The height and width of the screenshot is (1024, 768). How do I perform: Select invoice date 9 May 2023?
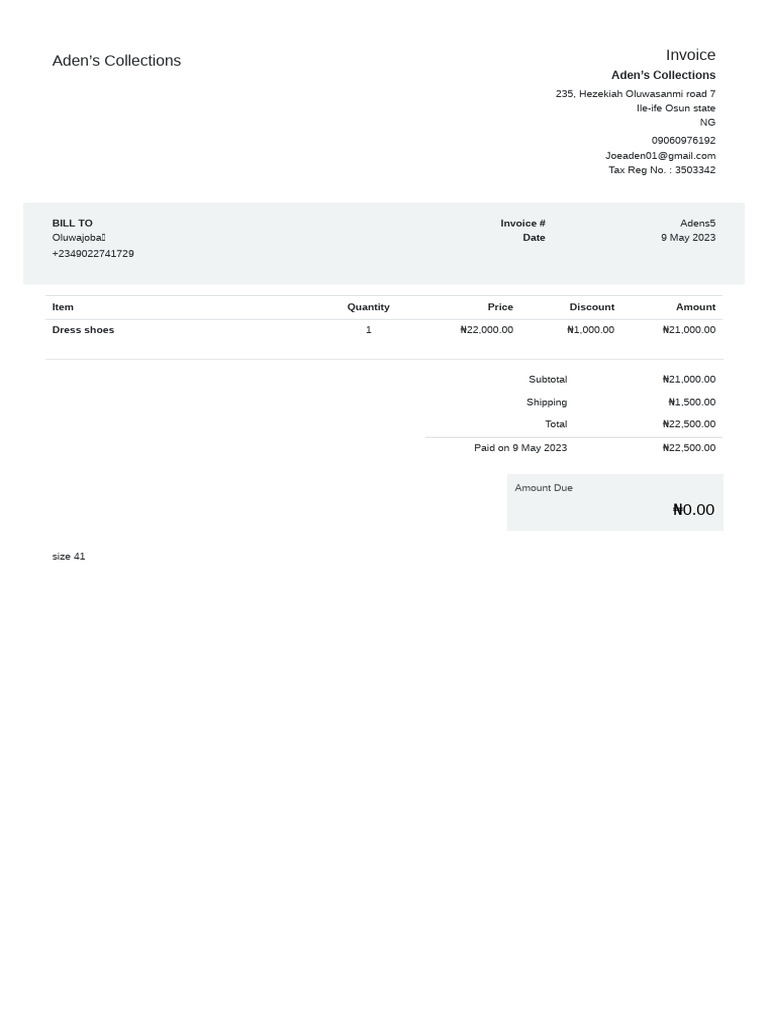[688, 238]
